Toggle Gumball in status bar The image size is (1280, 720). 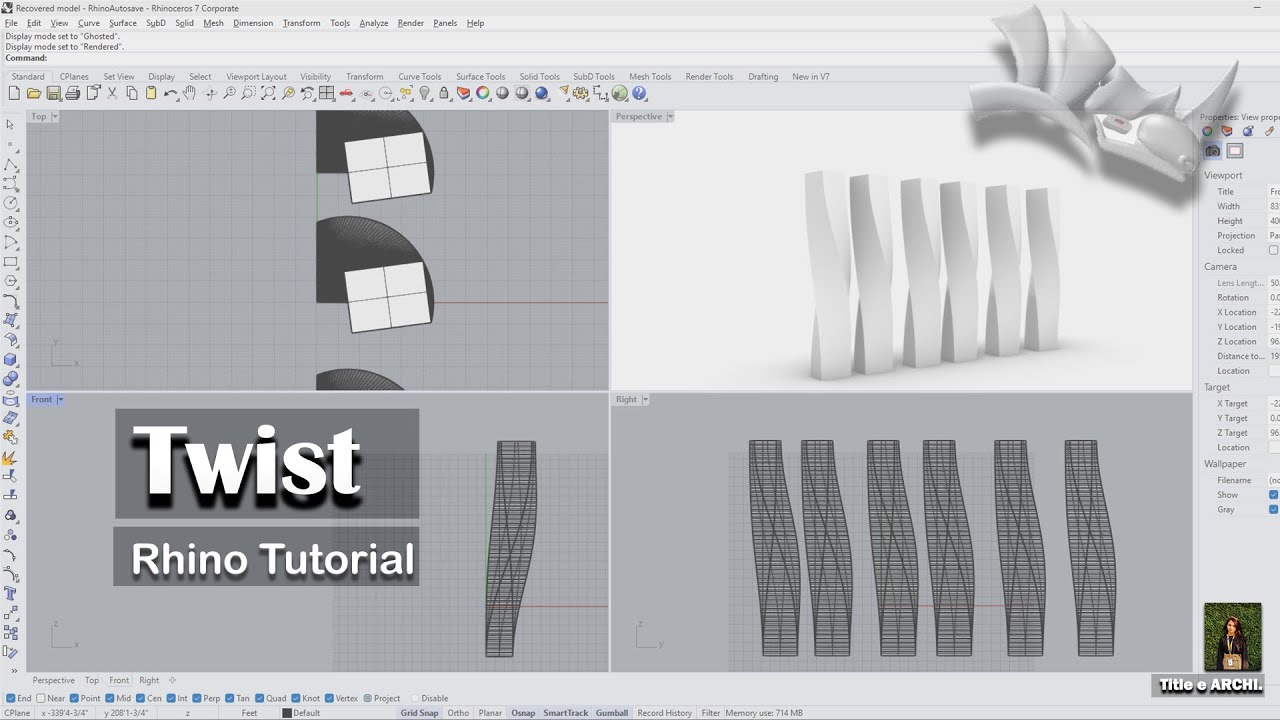(x=612, y=713)
